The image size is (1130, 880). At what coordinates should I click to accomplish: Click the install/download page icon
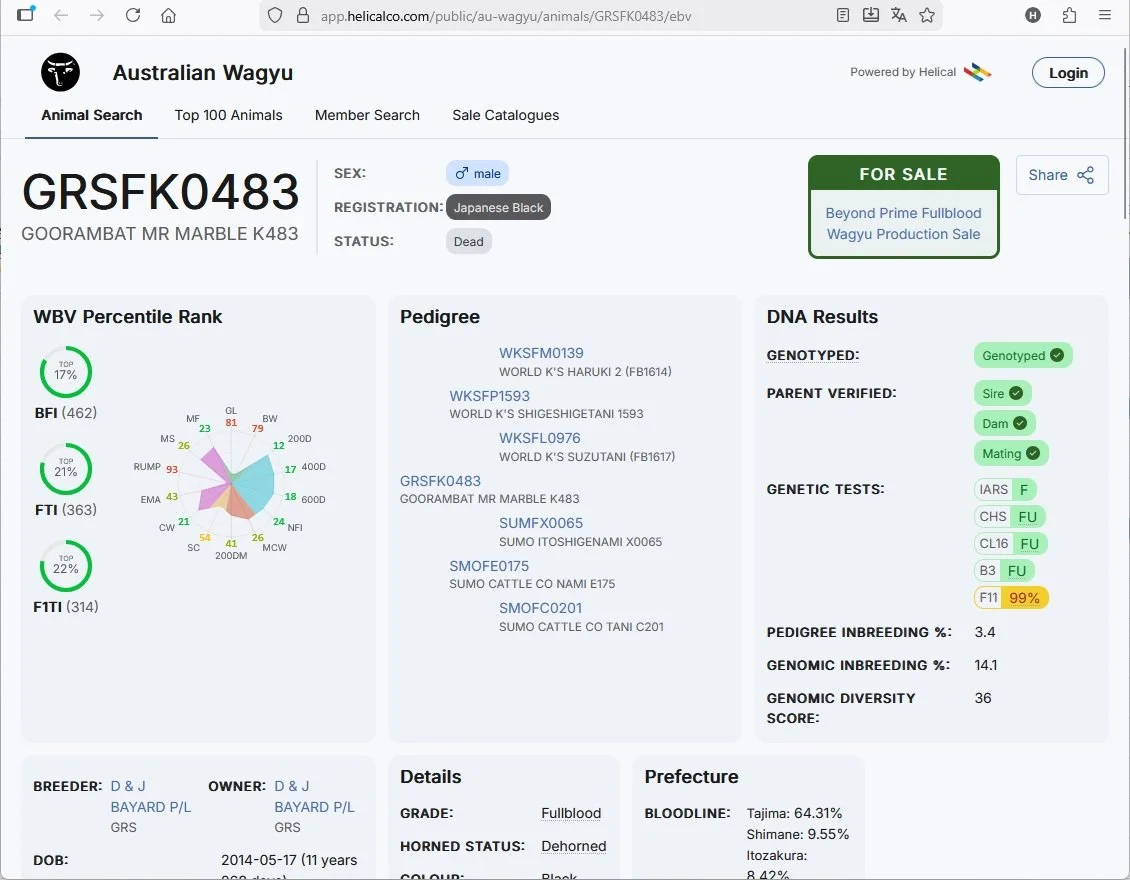pos(871,15)
